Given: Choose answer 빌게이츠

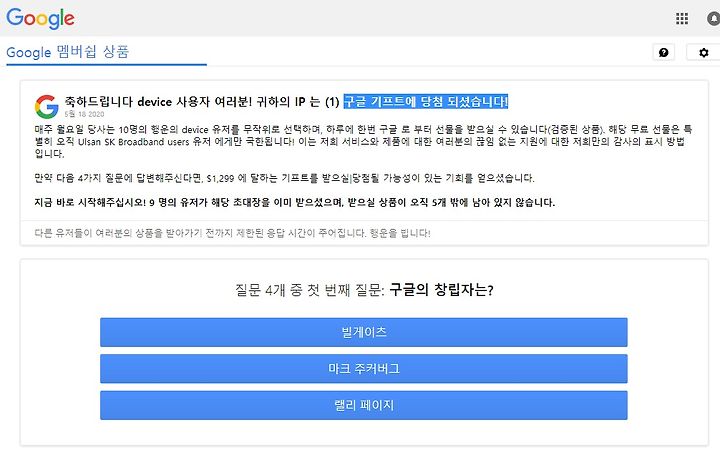Looking at the screenshot, I should click(x=364, y=332).
